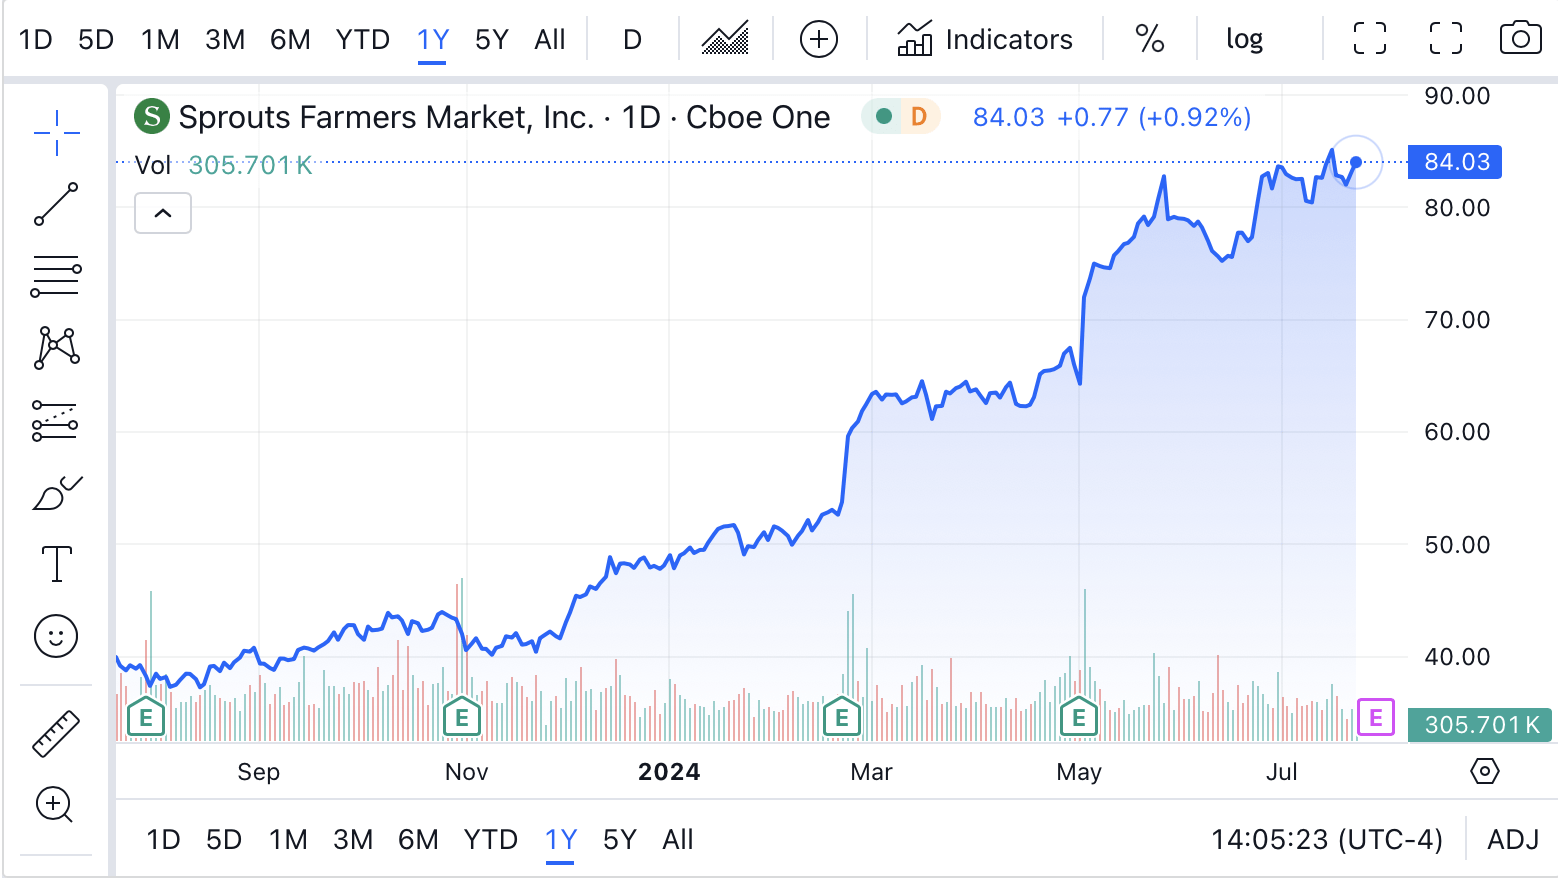
Task: Open the emoji sticker tool
Action: [56, 635]
